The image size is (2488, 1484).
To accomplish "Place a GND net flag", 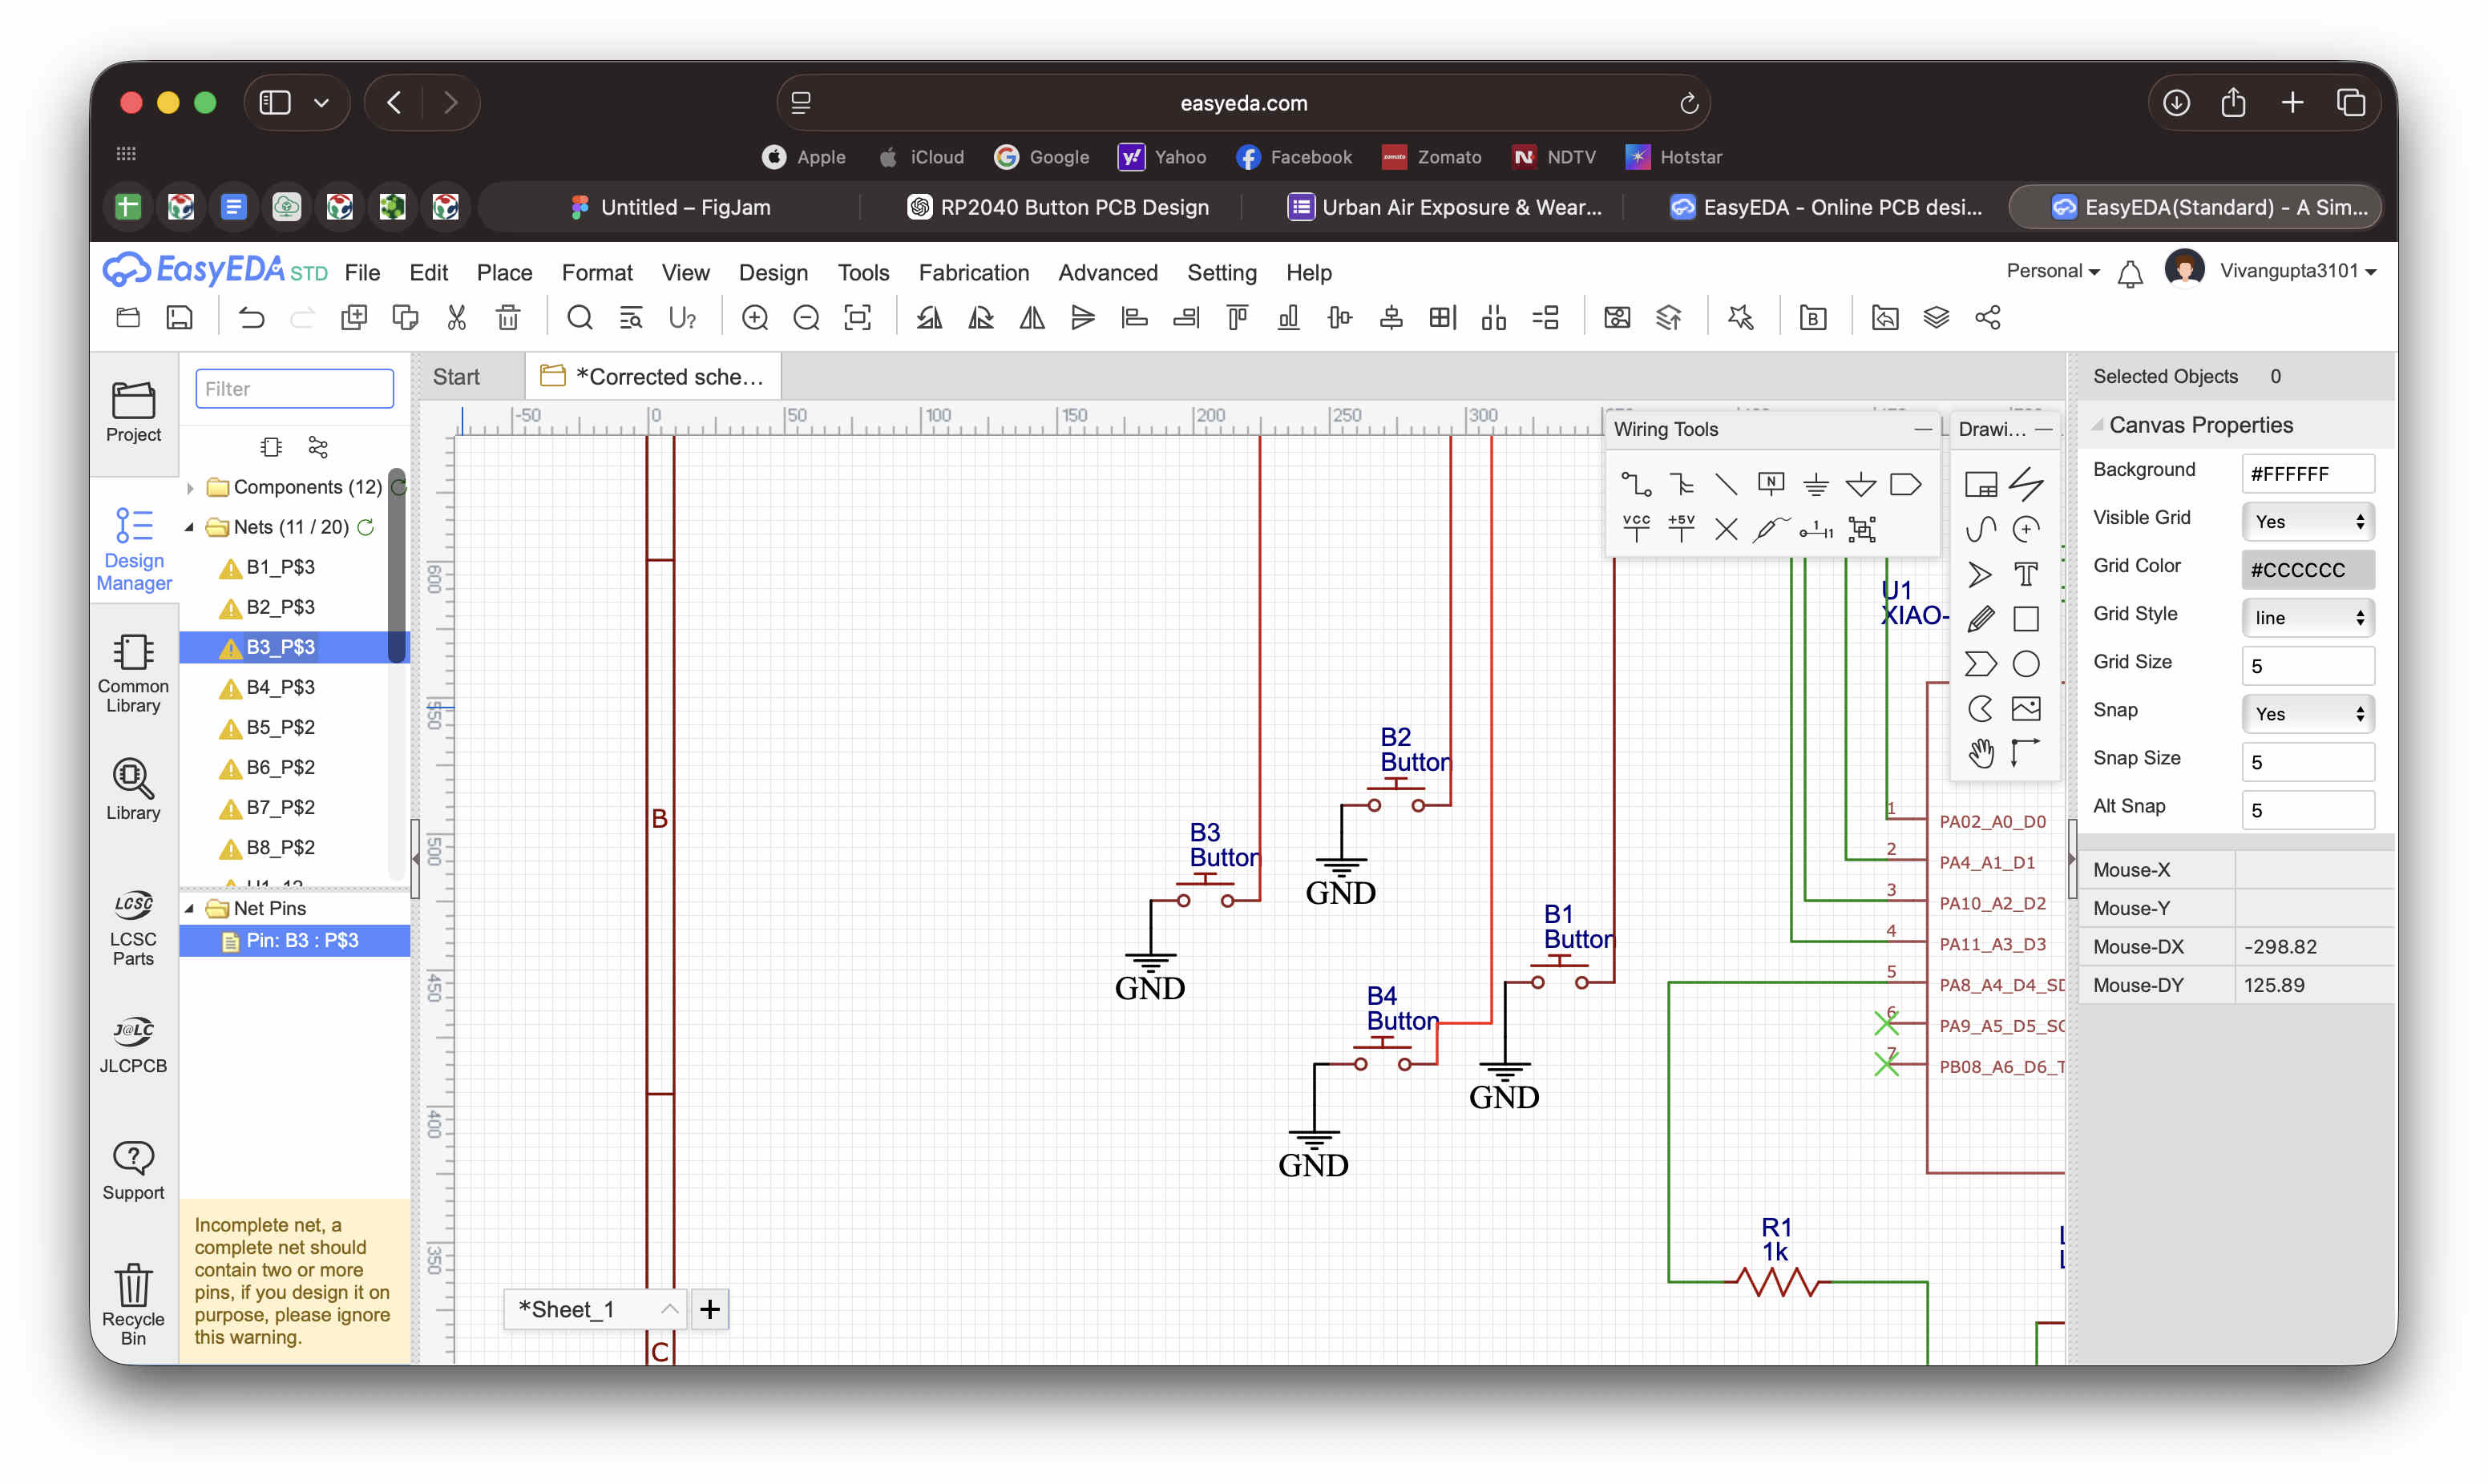I will pyautogui.click(x=1816, y=485).
